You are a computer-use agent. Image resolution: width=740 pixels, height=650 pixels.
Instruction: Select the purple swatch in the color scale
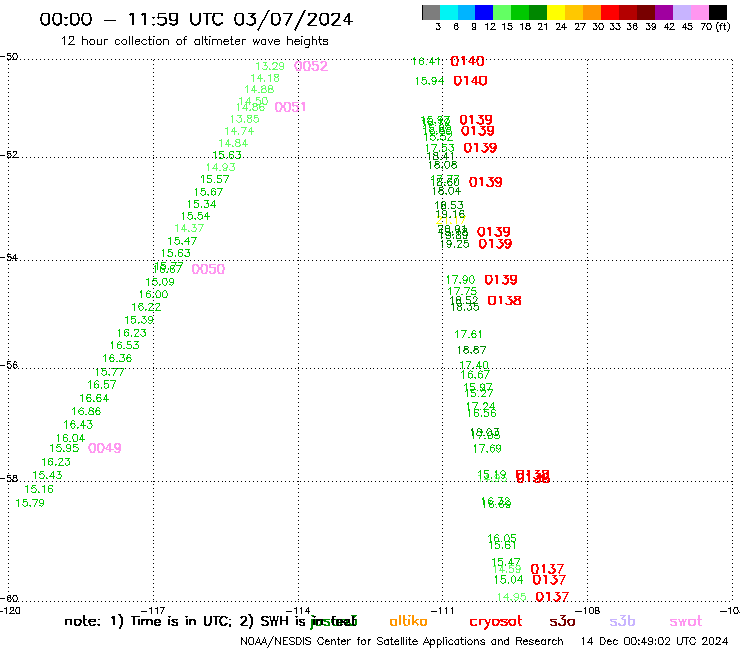coord(664,12)
